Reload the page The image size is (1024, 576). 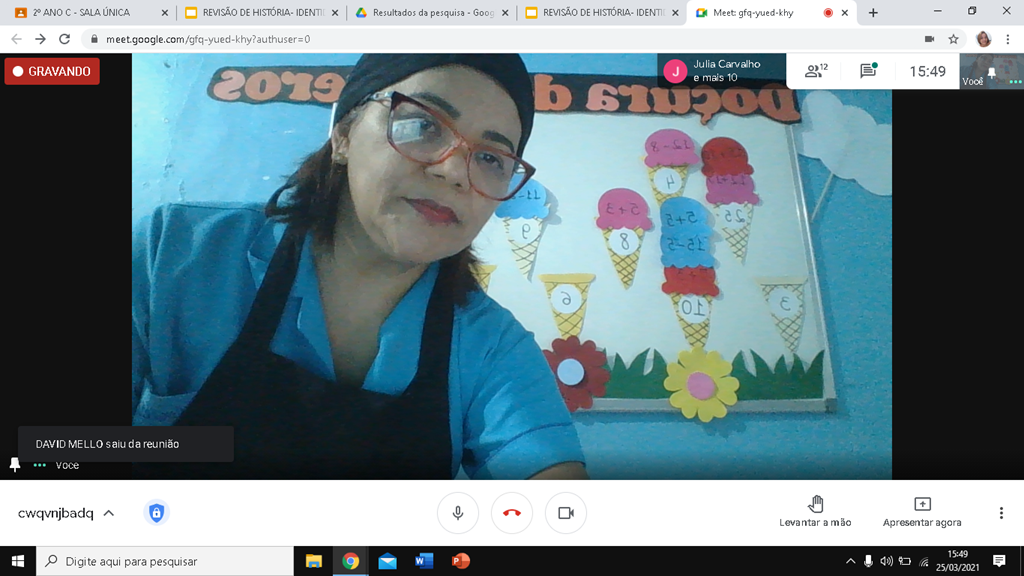[x=65, y=39]
